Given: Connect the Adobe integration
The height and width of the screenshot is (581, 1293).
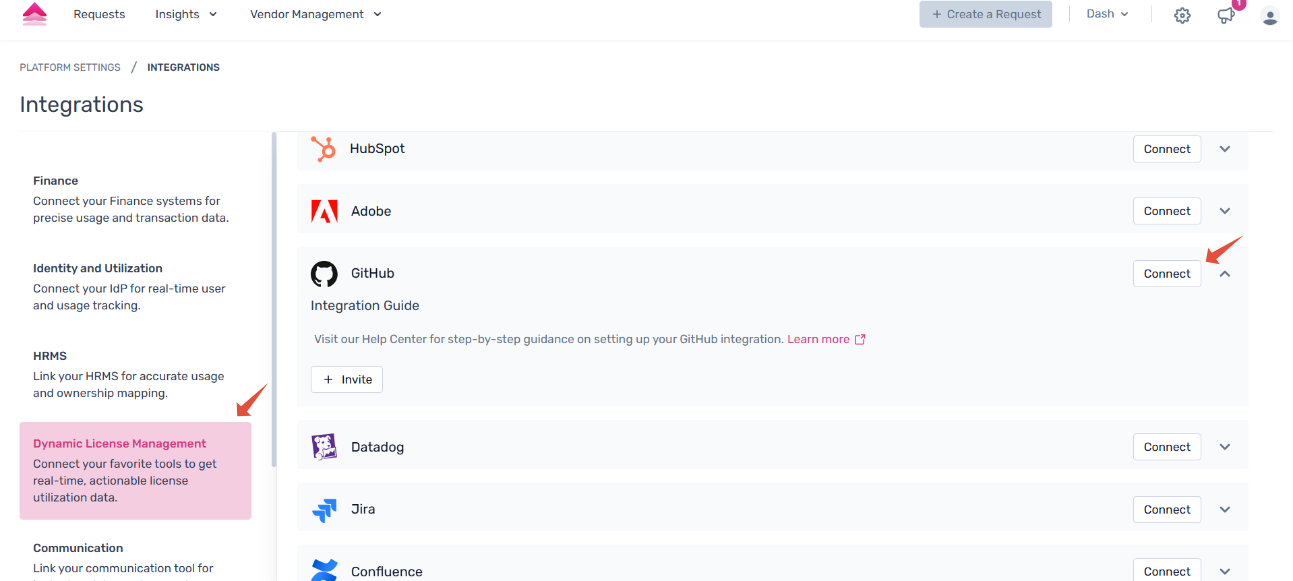Looking at the screenshot, I should (1167, 211).
